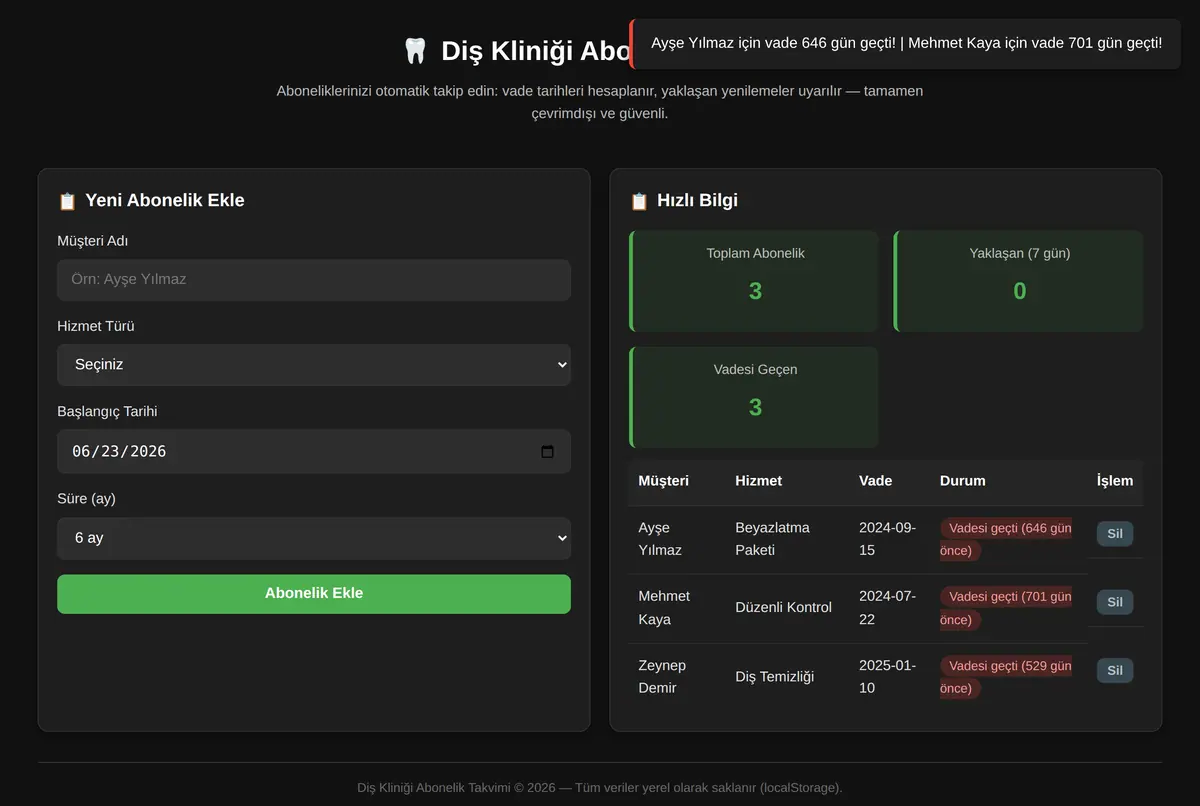The image size is (1200, 806).
Task: Click the Toplam Abonelik stat card
Action: click(754, 281)
